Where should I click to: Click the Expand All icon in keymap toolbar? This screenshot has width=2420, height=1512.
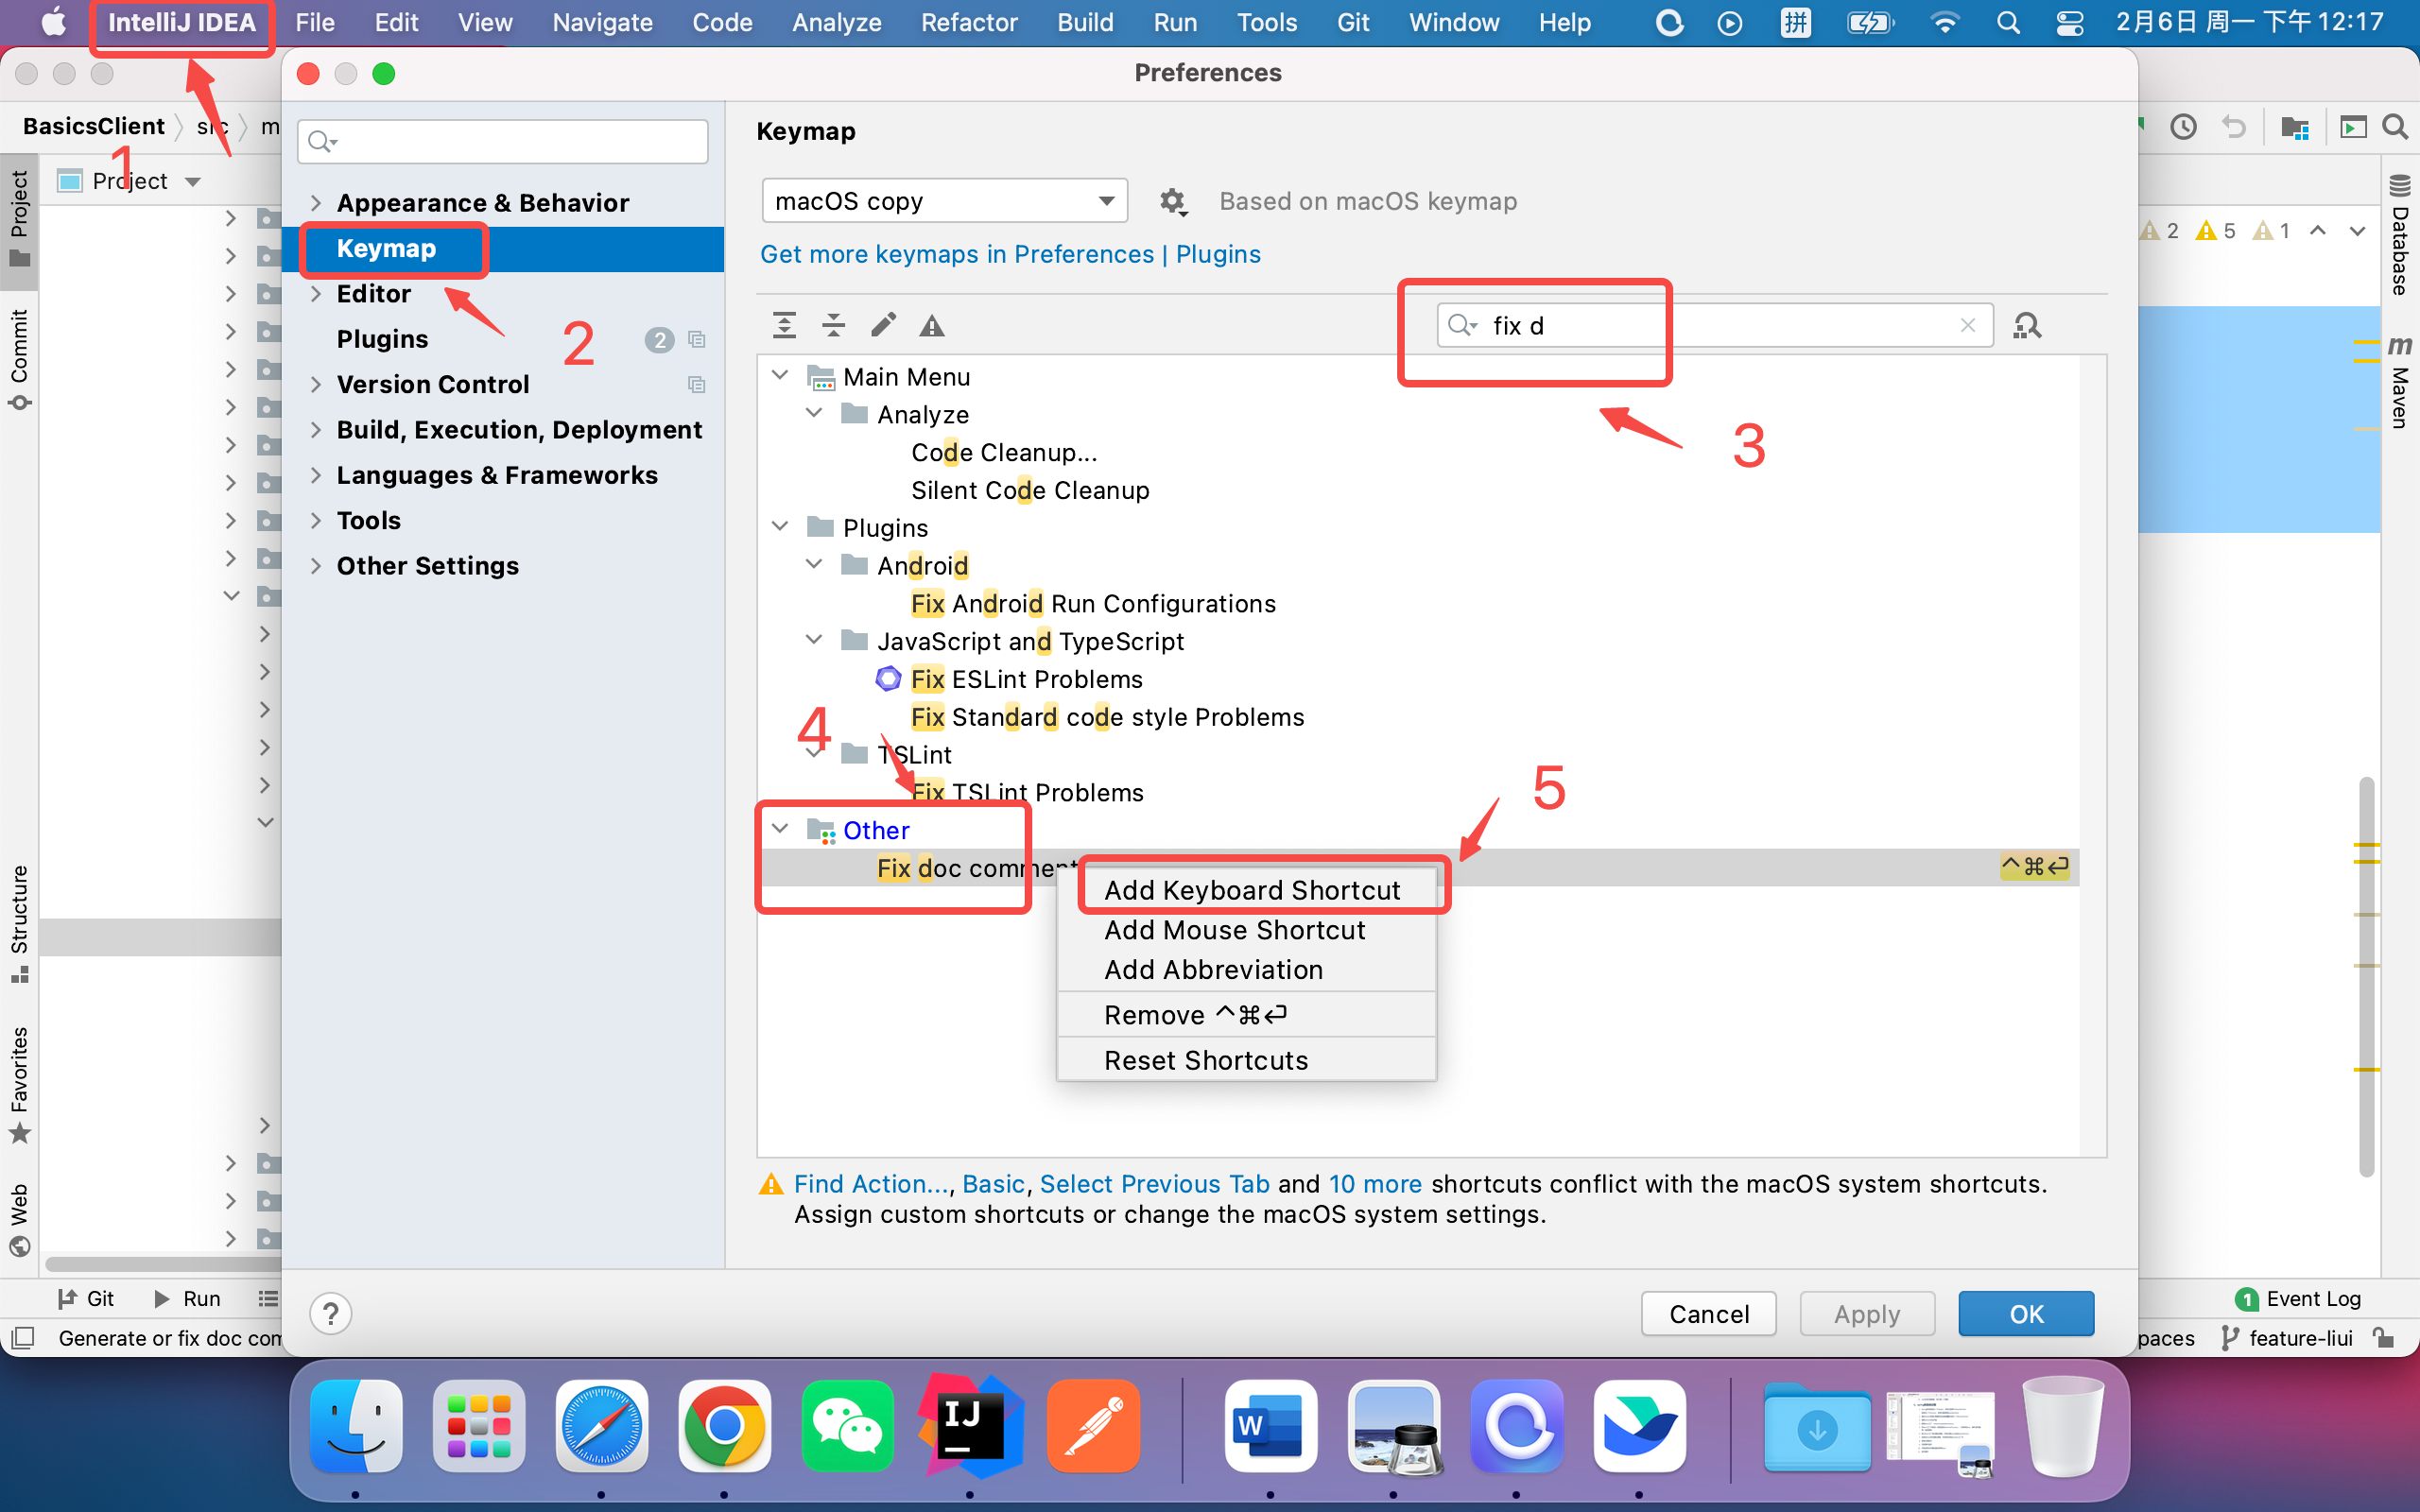click(784, 325)
